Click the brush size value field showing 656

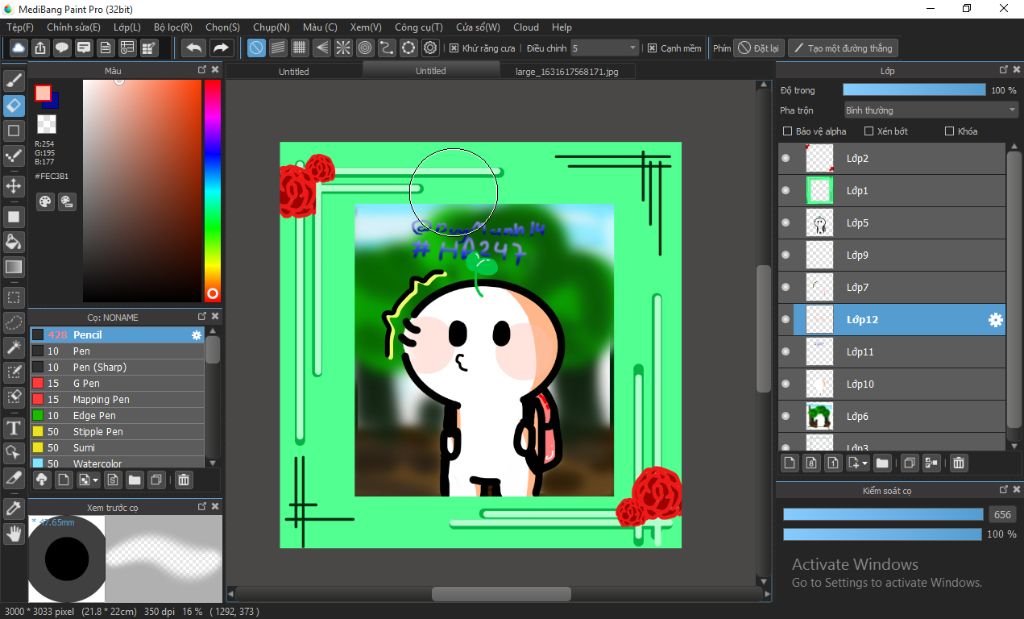point(1002,515)
